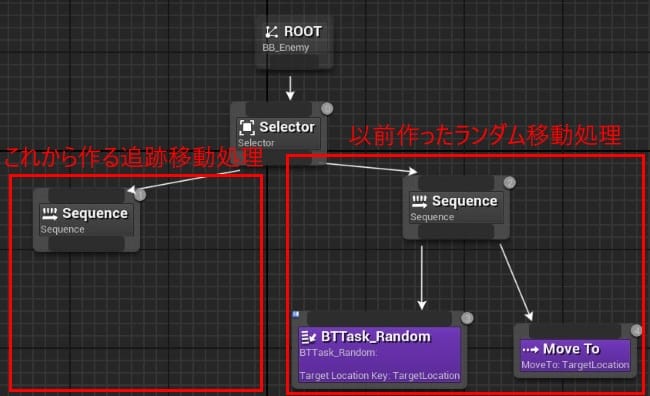Screen dimensions: 650x396
Task: Click the Sequence node icon above BTTask_Random
Action: click(x=419, y=202)
